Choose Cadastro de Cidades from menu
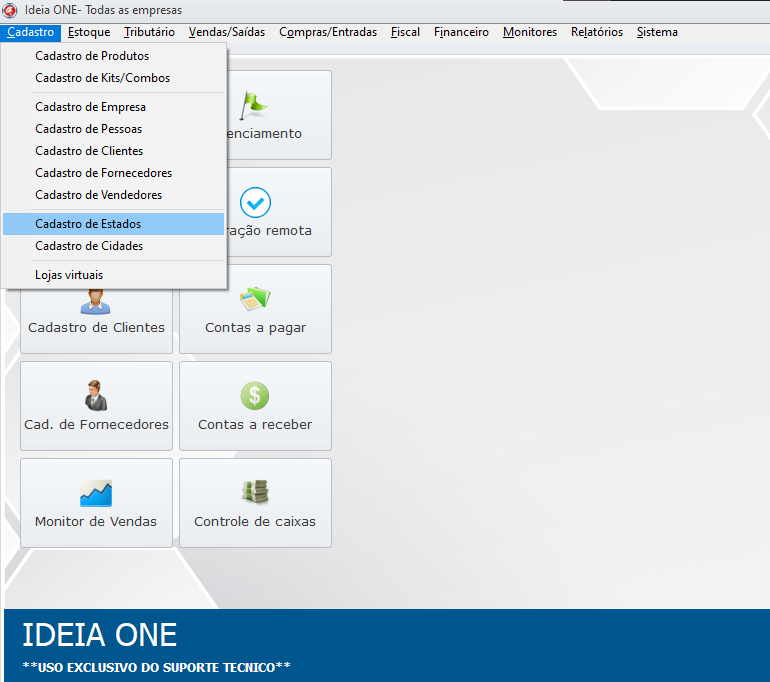The height and width of the screenshot is (682, 770). coord(89,246)
